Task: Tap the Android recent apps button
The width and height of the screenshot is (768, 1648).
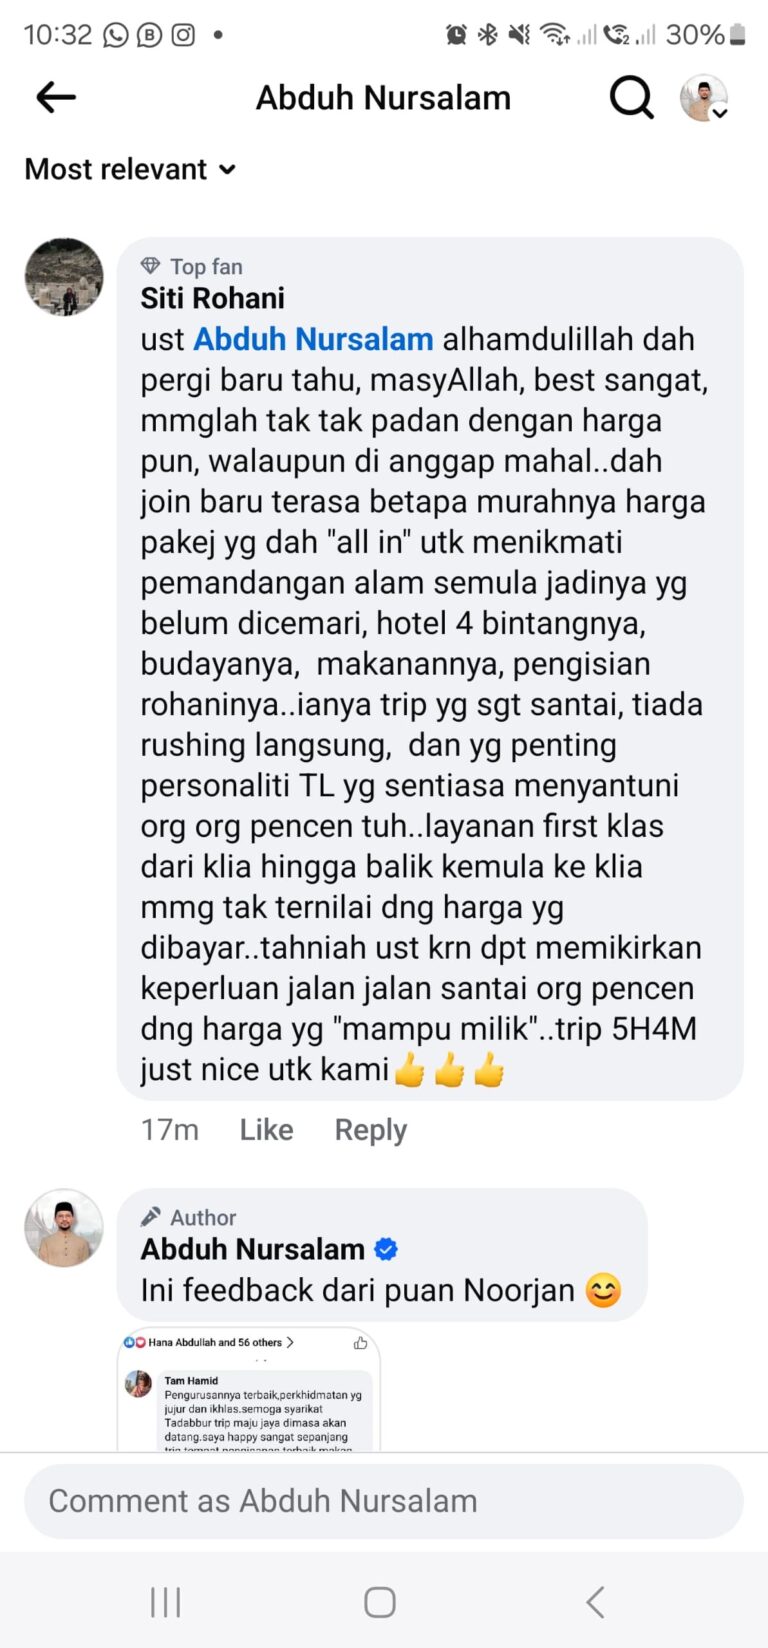Action: point(166,1602)
